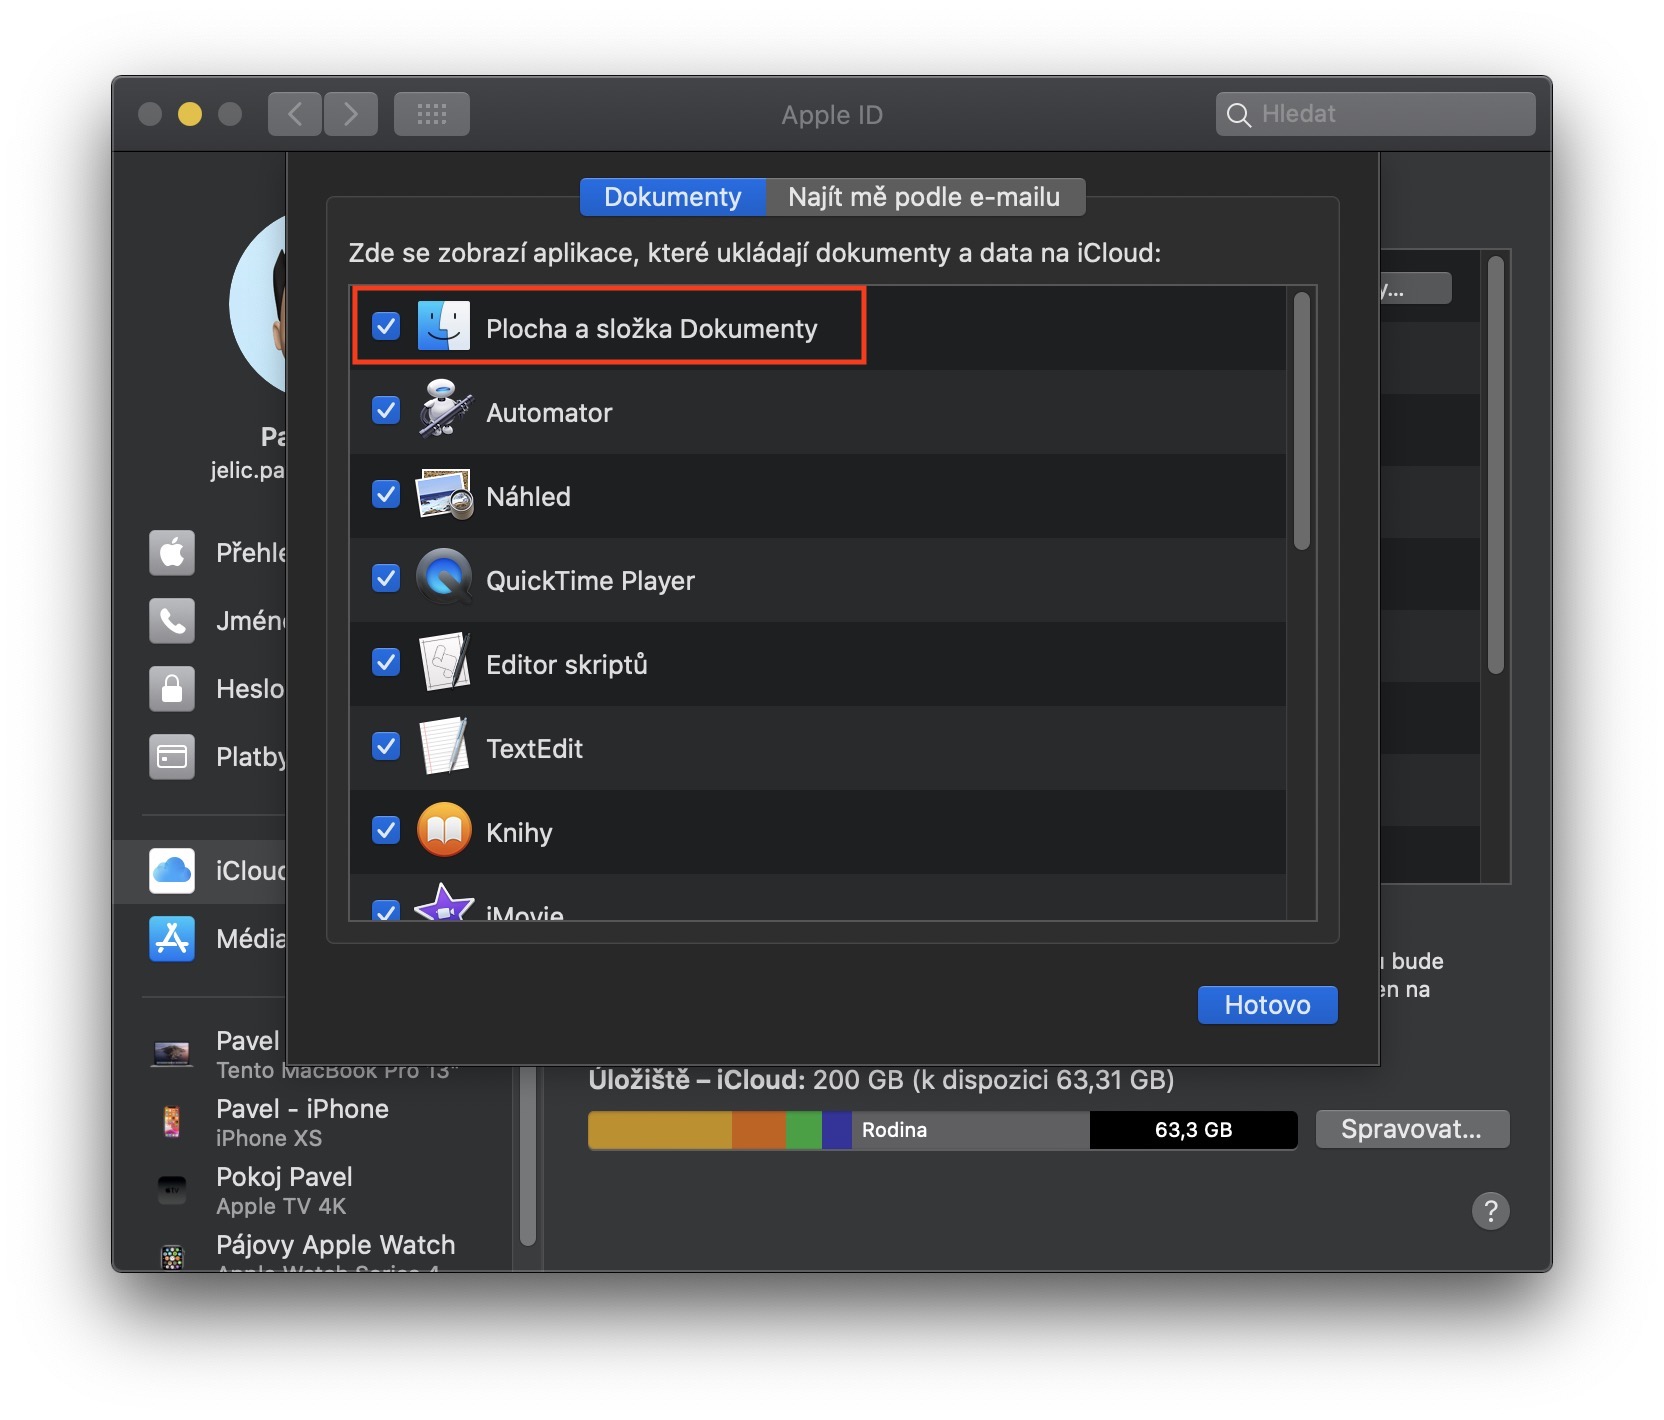Click the iMovie star icon
The image size is (1664, 1420).
pos(444,903)
